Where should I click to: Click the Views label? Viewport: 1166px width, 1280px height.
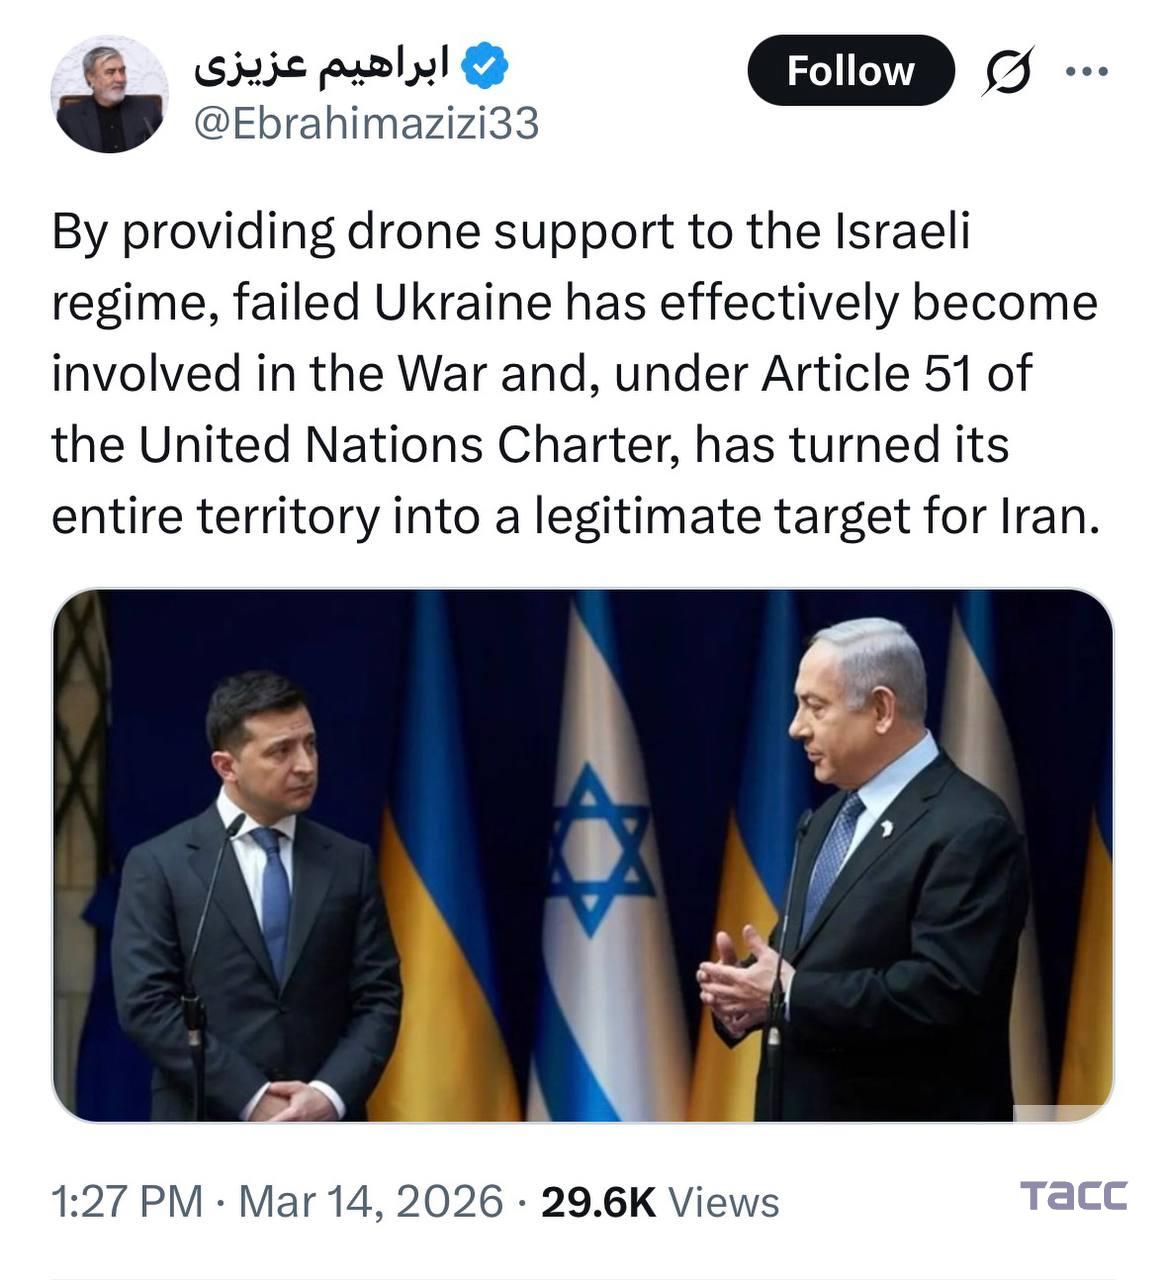coord(723,1202)
